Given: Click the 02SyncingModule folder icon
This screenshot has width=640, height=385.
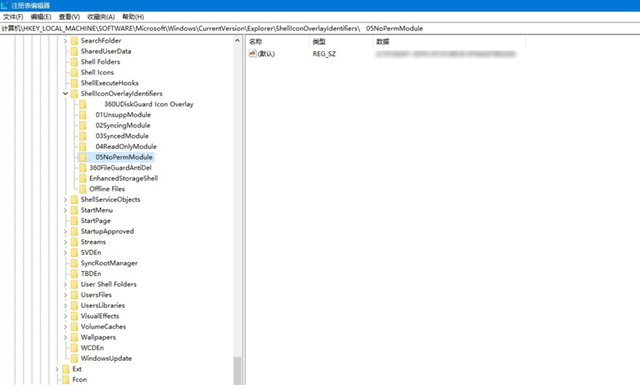Looking at the screenshot, I should (82, 125).
